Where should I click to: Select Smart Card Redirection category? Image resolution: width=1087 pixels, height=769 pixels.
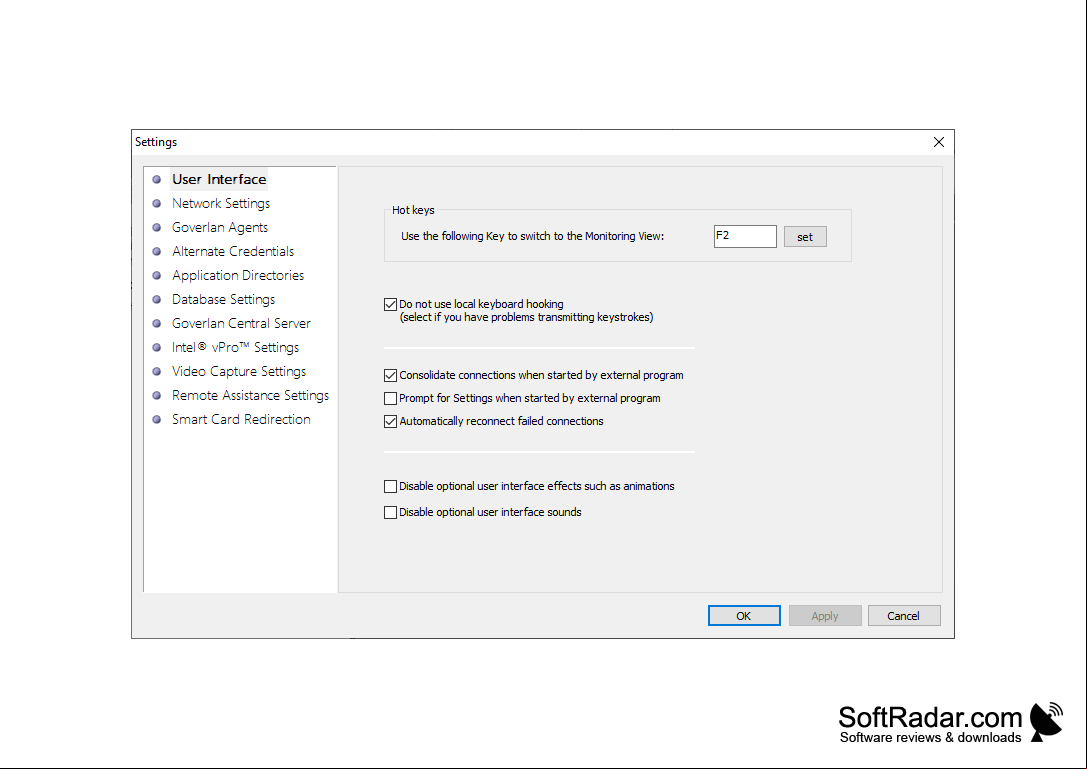pyautogui.click(x=241, y=420)
